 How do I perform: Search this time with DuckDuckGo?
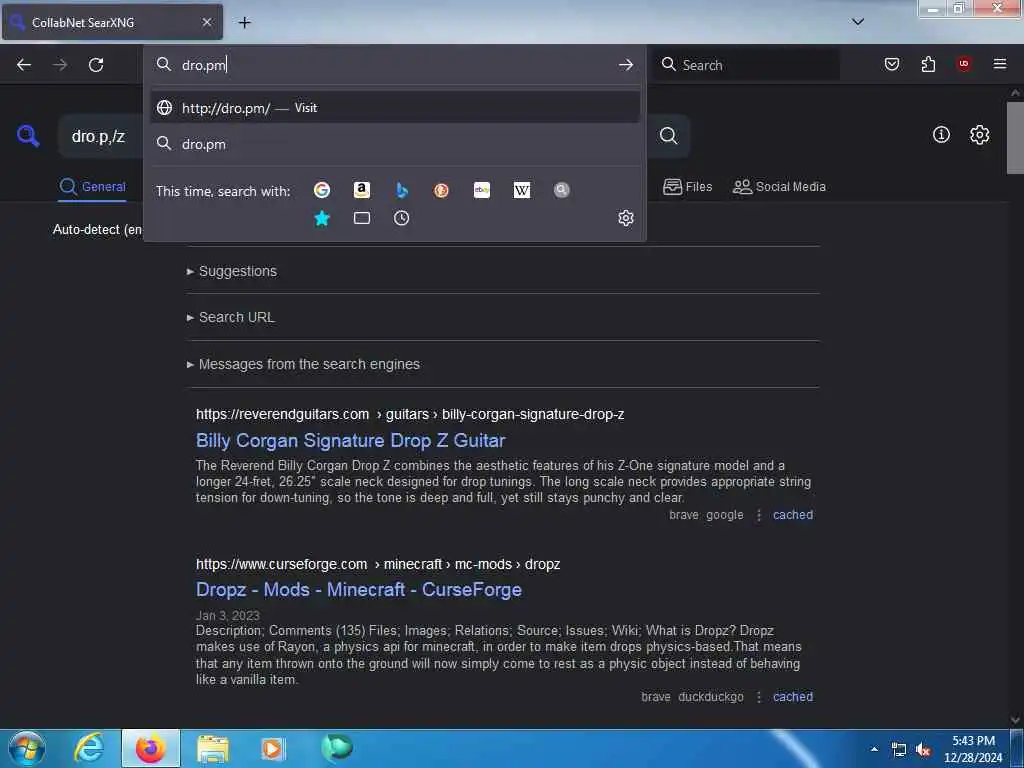point(441,190)
